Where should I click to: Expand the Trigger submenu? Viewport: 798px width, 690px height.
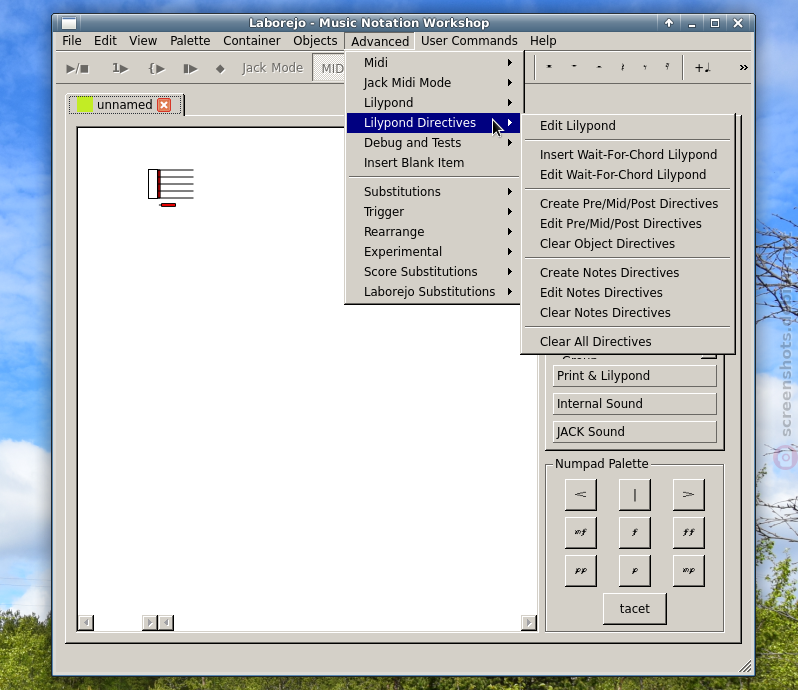(x=434, y=212)
